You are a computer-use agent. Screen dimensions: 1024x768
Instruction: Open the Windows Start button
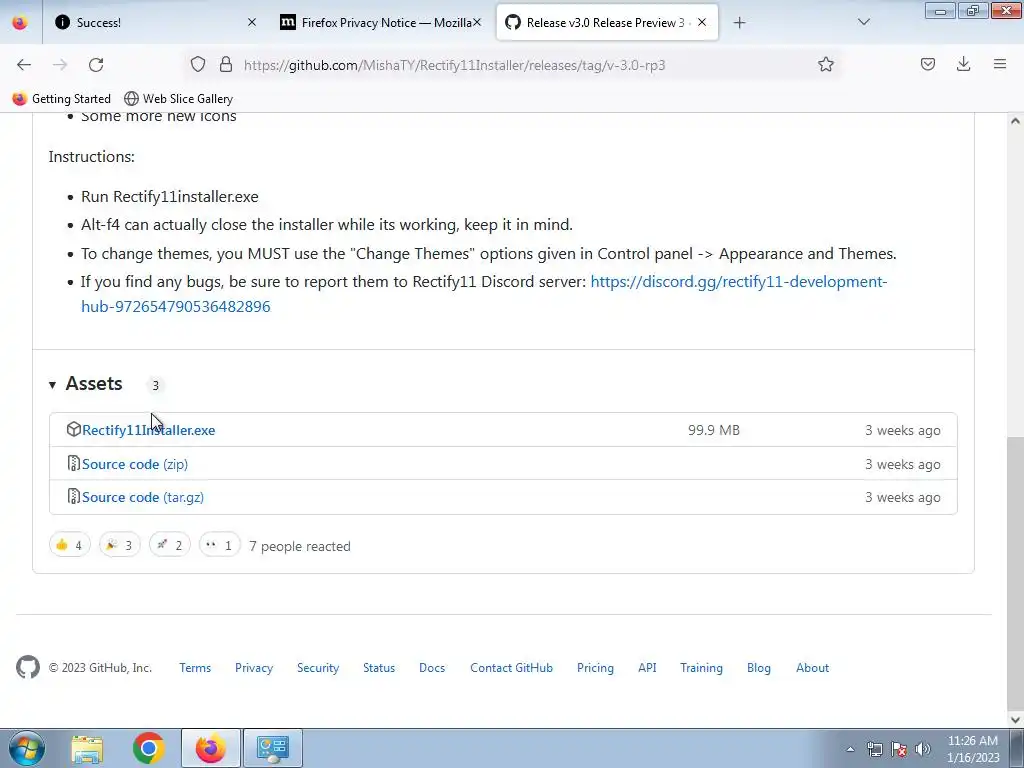27,748
